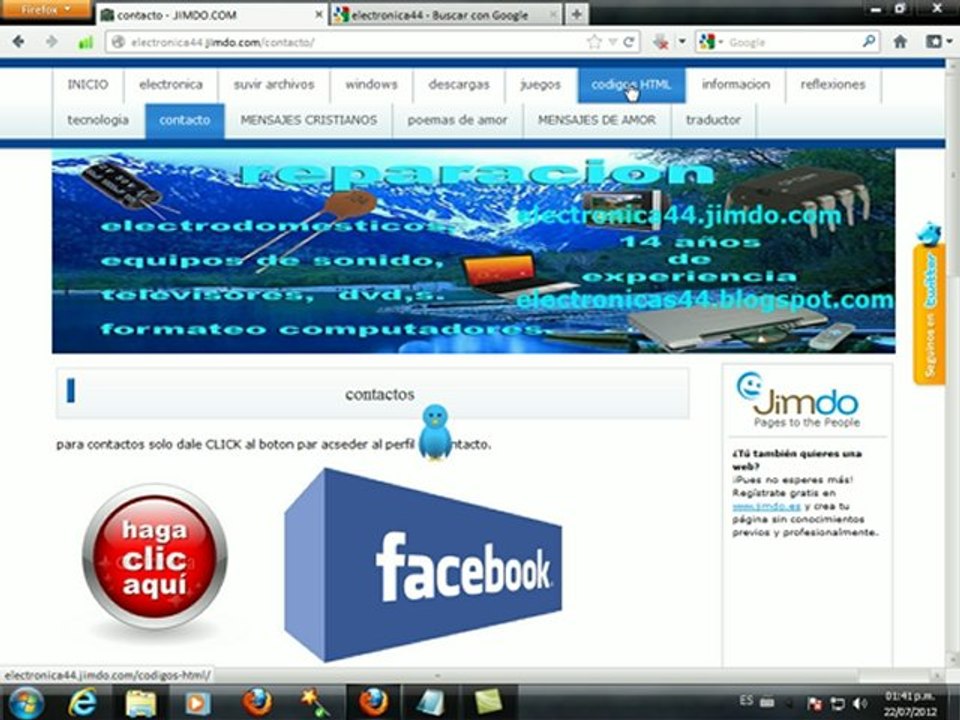Click the horizontal scrollbar at page bottom
This screenshot has height=720, width=960.
473,676
